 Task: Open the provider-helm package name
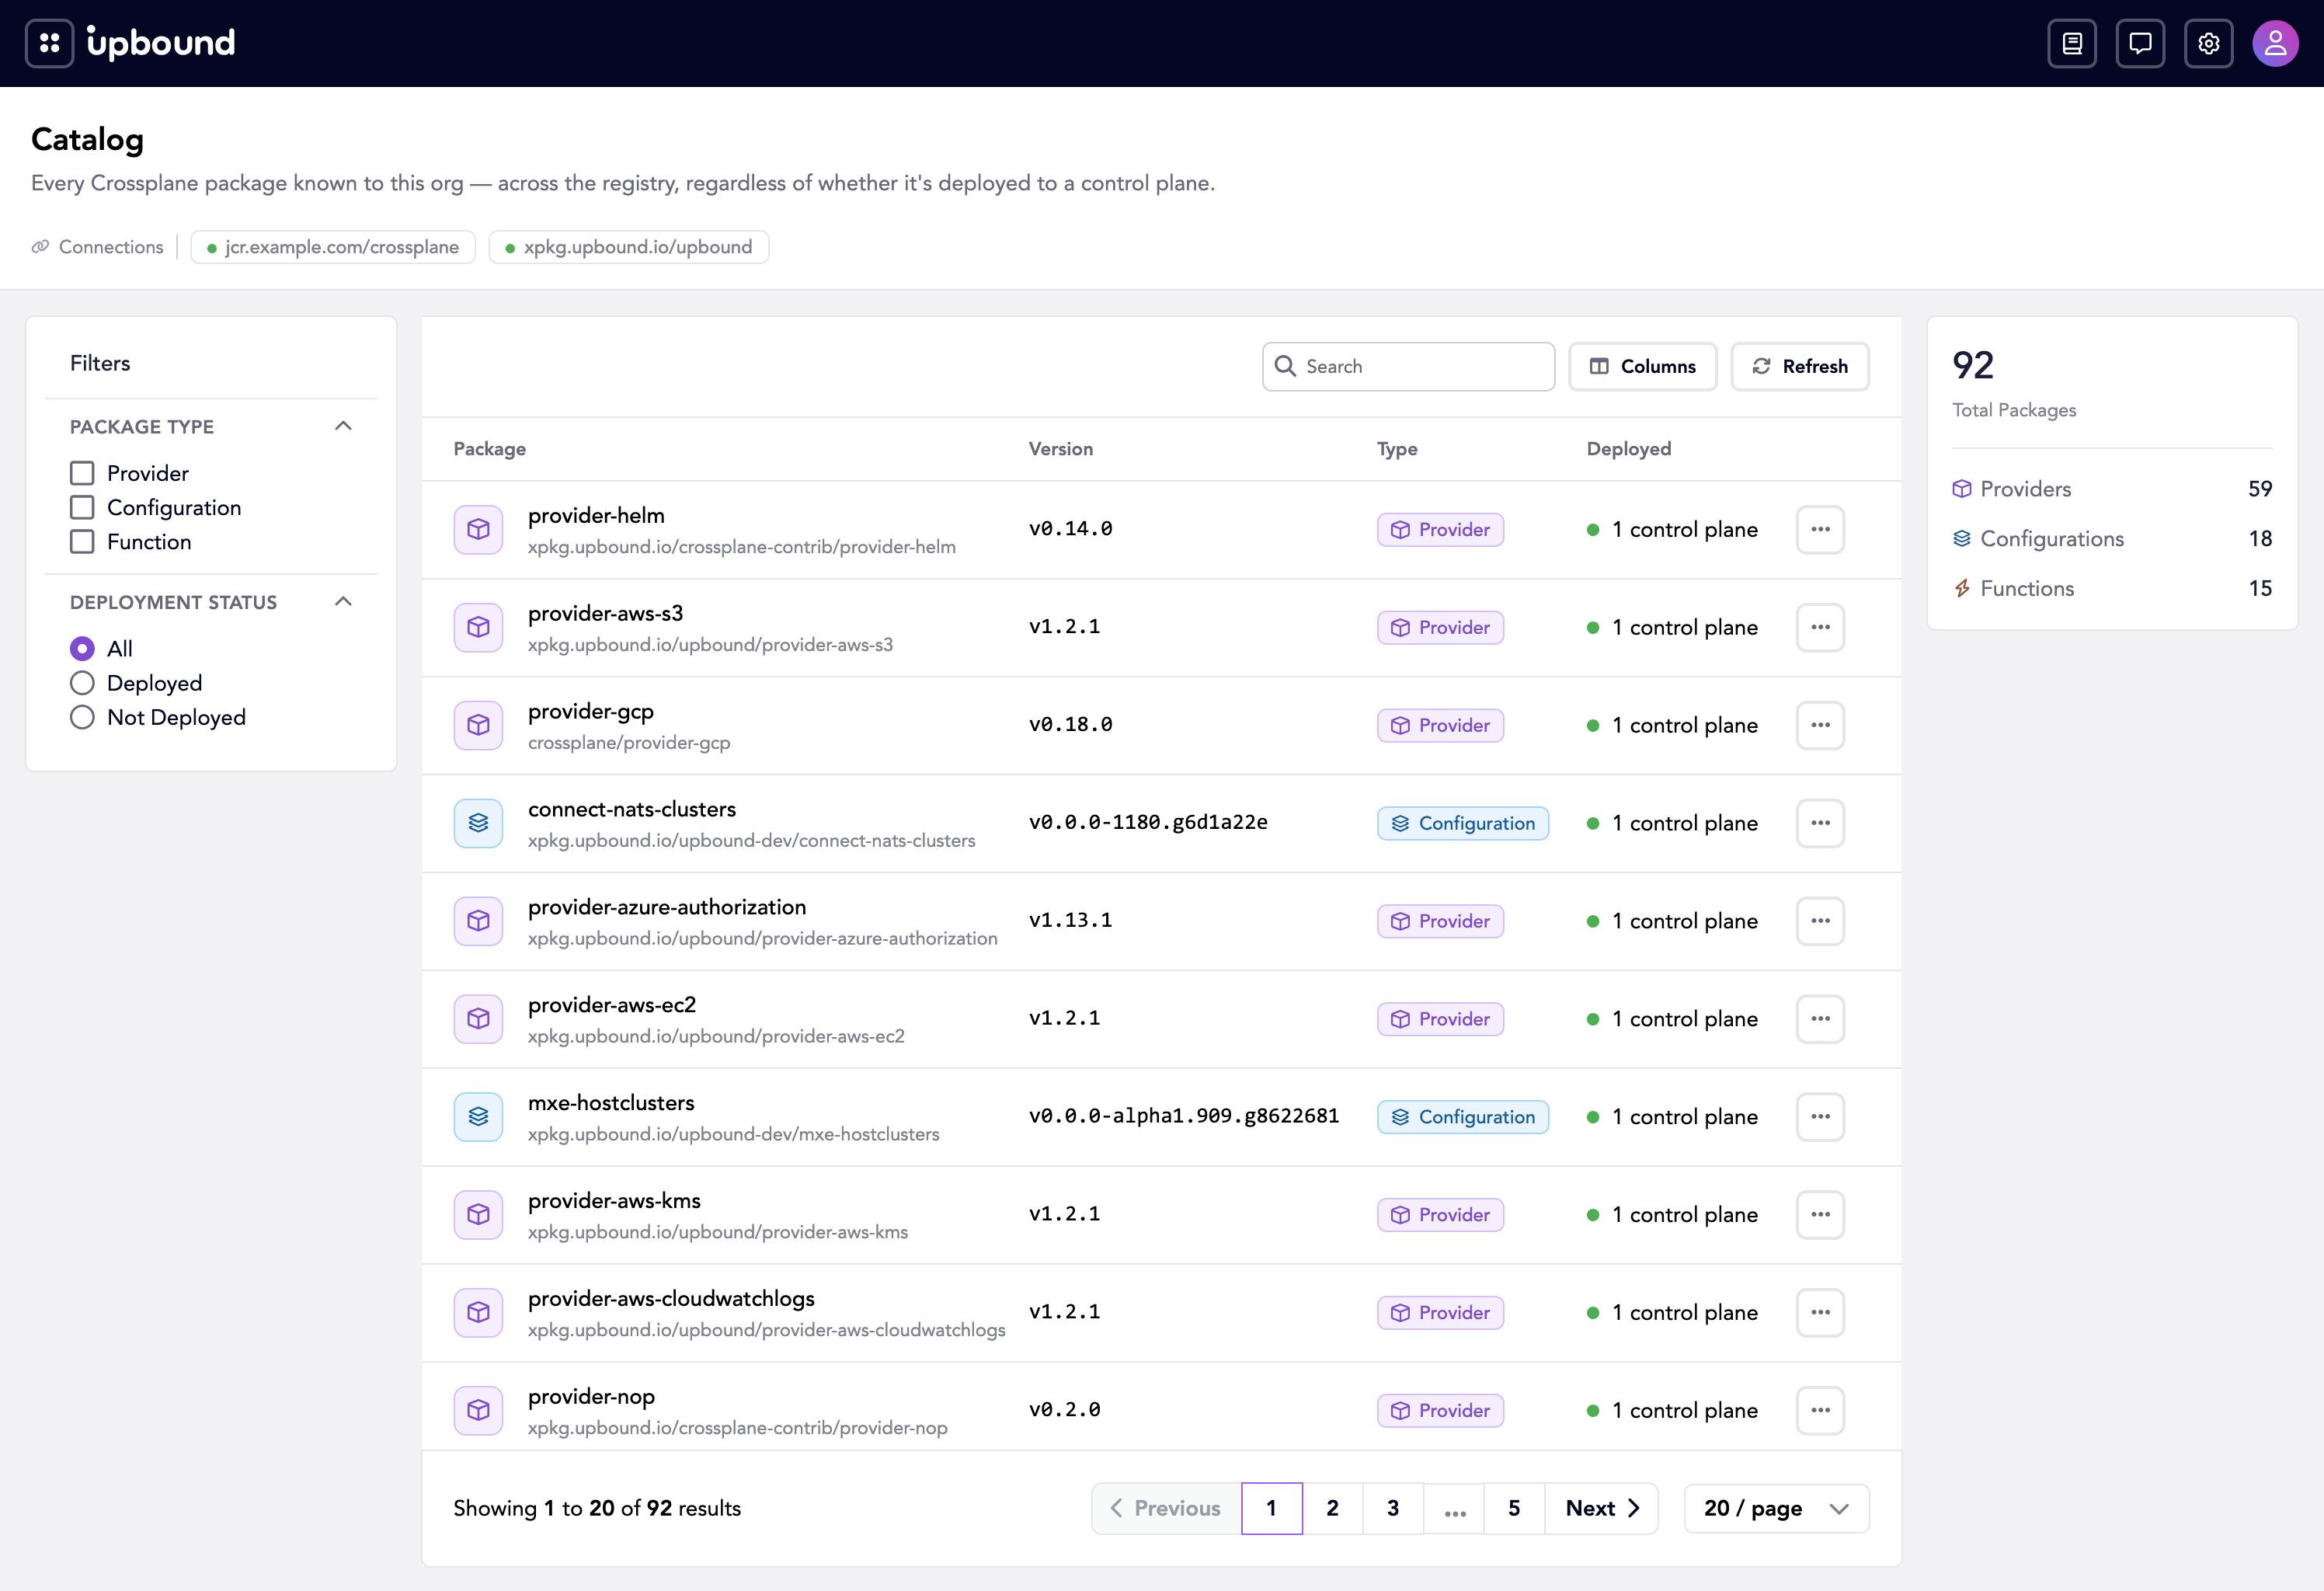click(596, 515)
